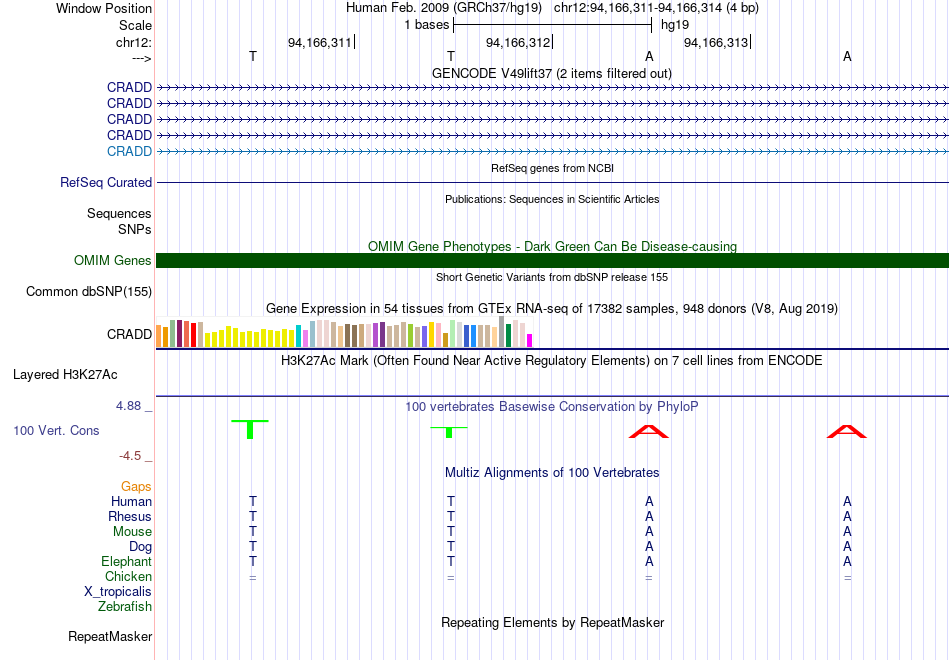Click the SNPs track label
This screenshot has width=950, height=660.
[x=135, y=229]
